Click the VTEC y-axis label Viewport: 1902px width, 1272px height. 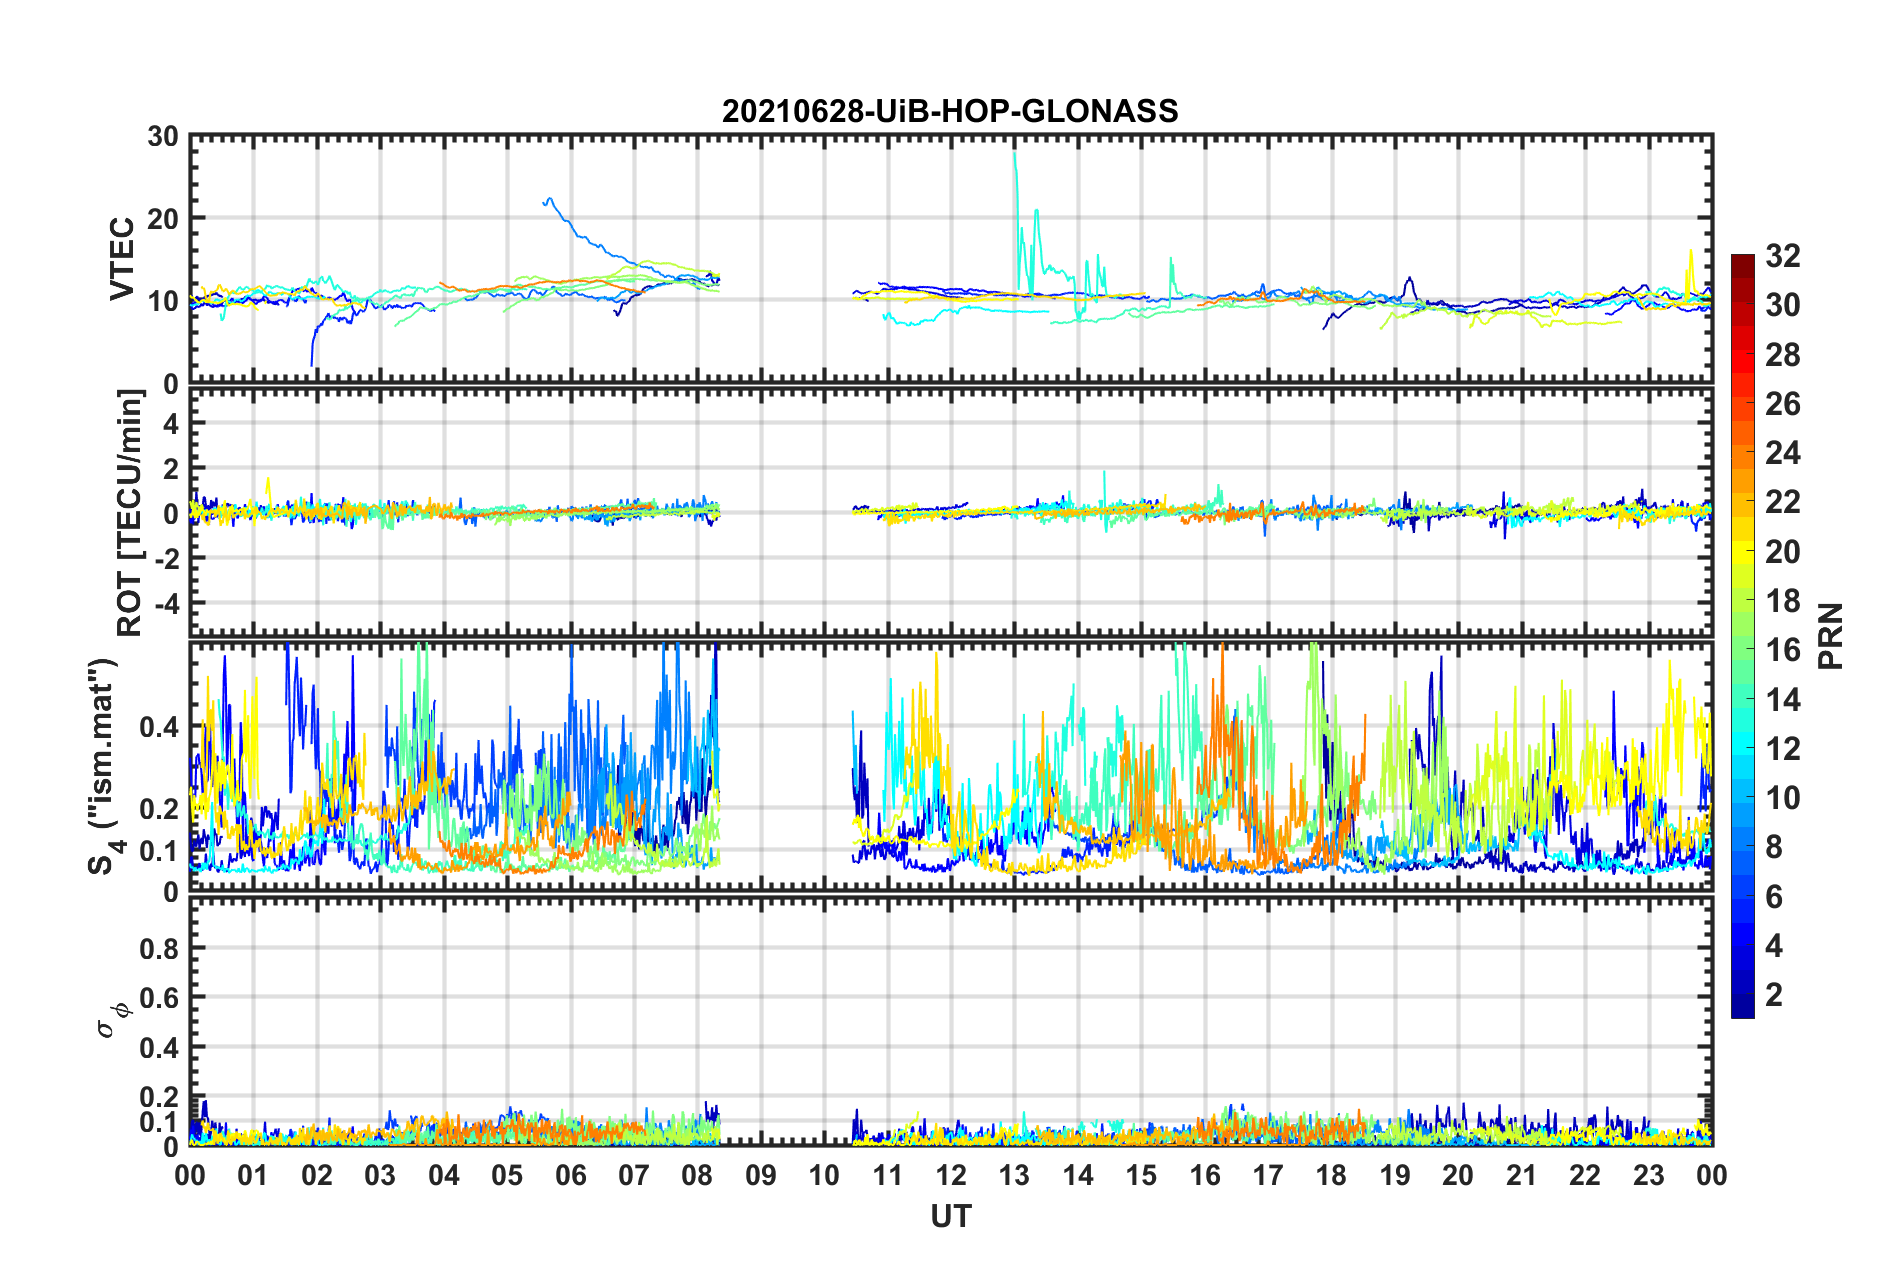pos(122,258)
